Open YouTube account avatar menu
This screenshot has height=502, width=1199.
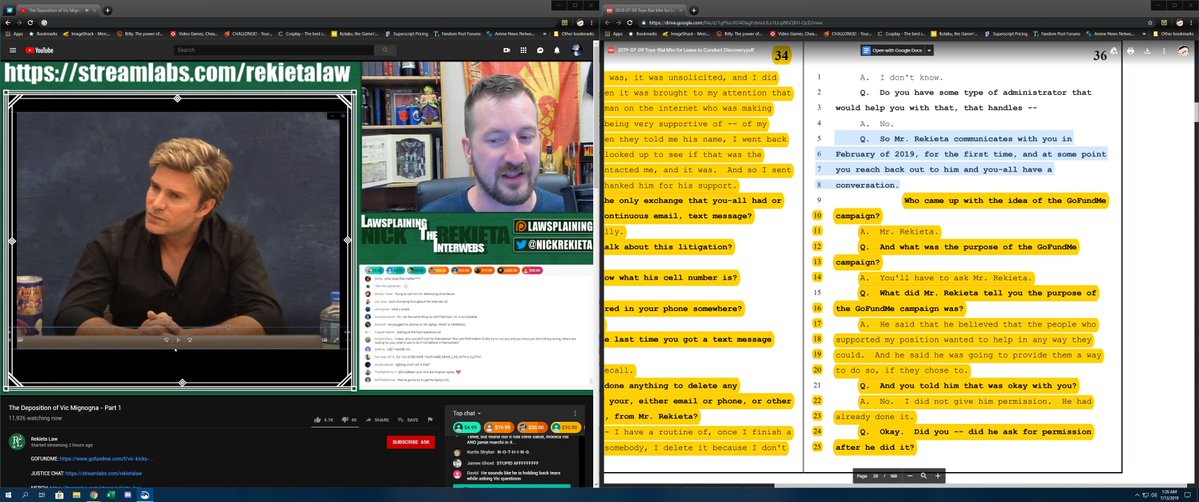[577, 51]
